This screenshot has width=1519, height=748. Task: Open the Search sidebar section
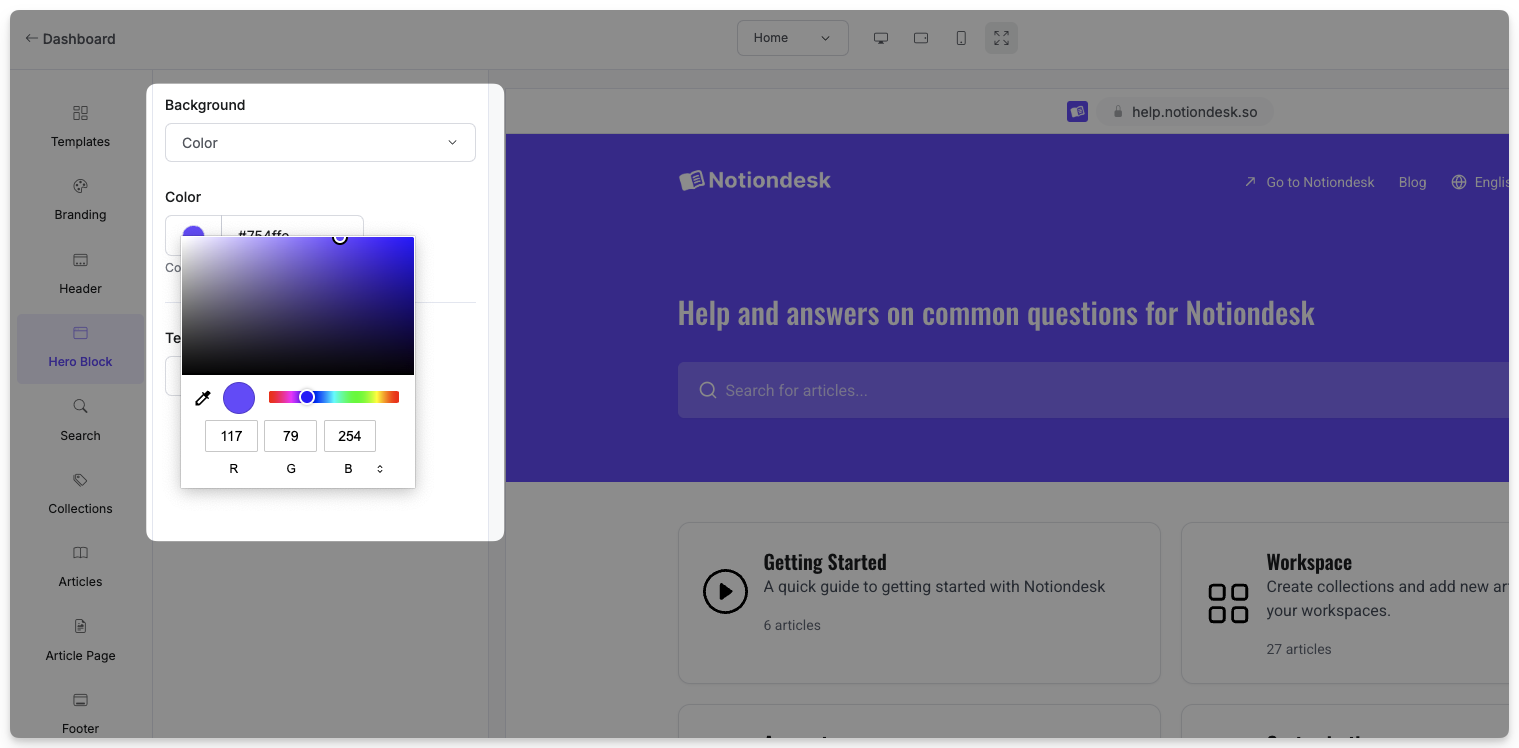coord(80,421)
